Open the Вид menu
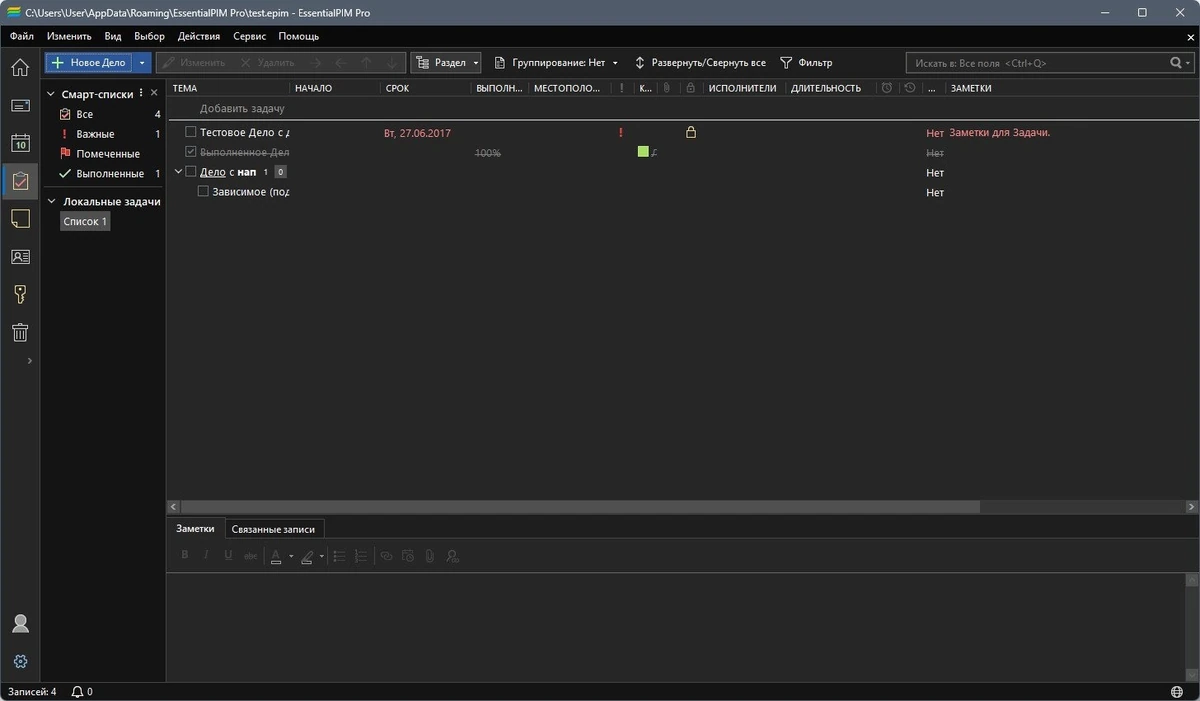 tap(113, 36)
